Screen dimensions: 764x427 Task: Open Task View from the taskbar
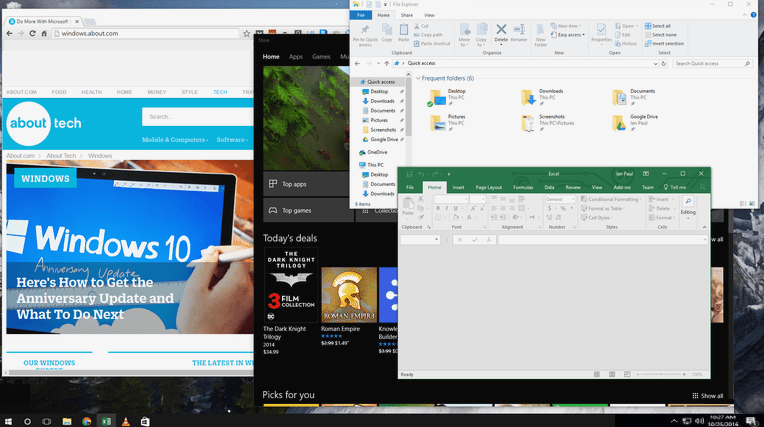[x=47, y=421]
